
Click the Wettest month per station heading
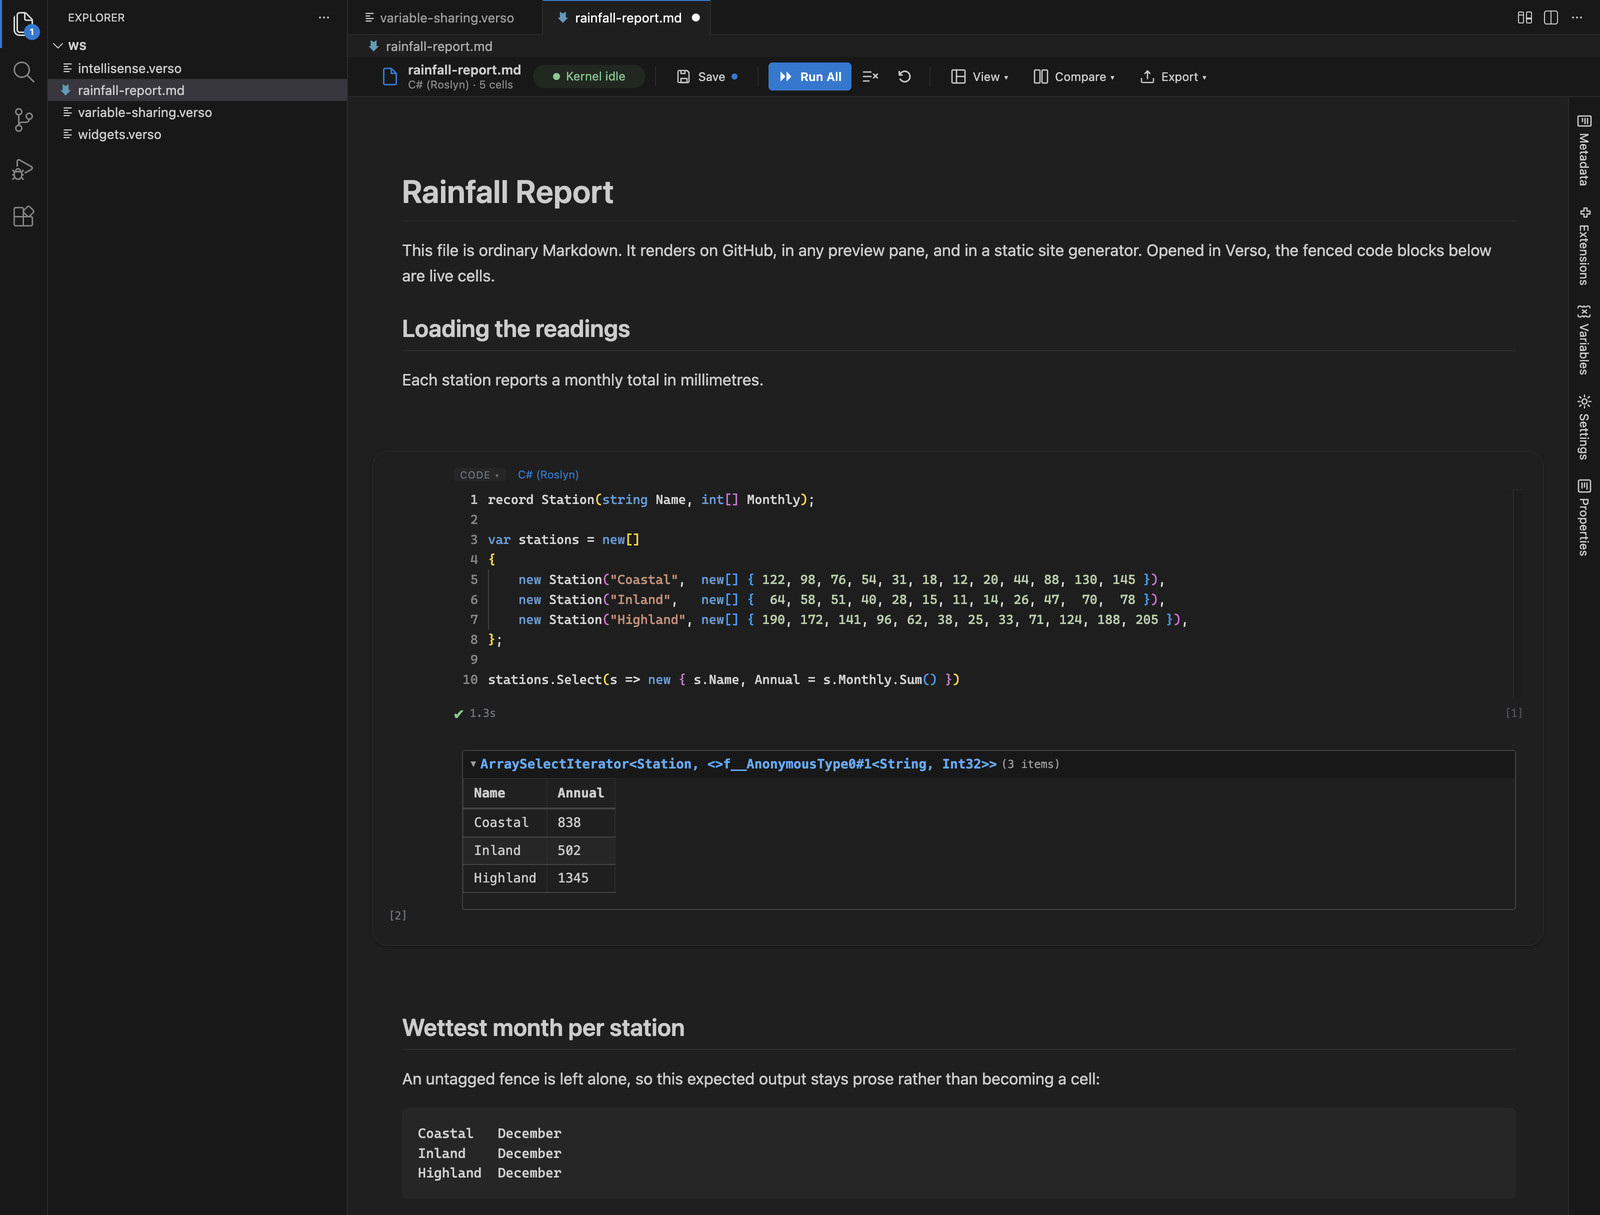[543, 1028]
